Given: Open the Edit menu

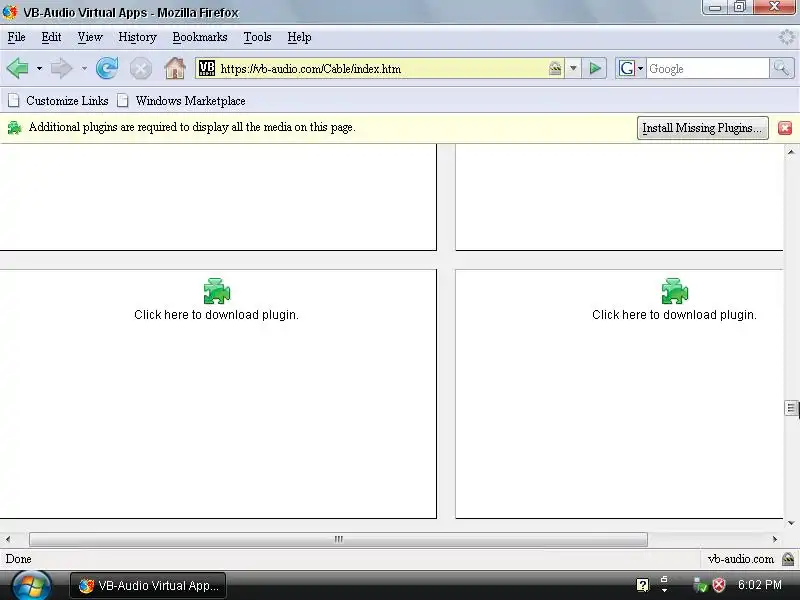Looking at the screenshot, I should point(51,37).
